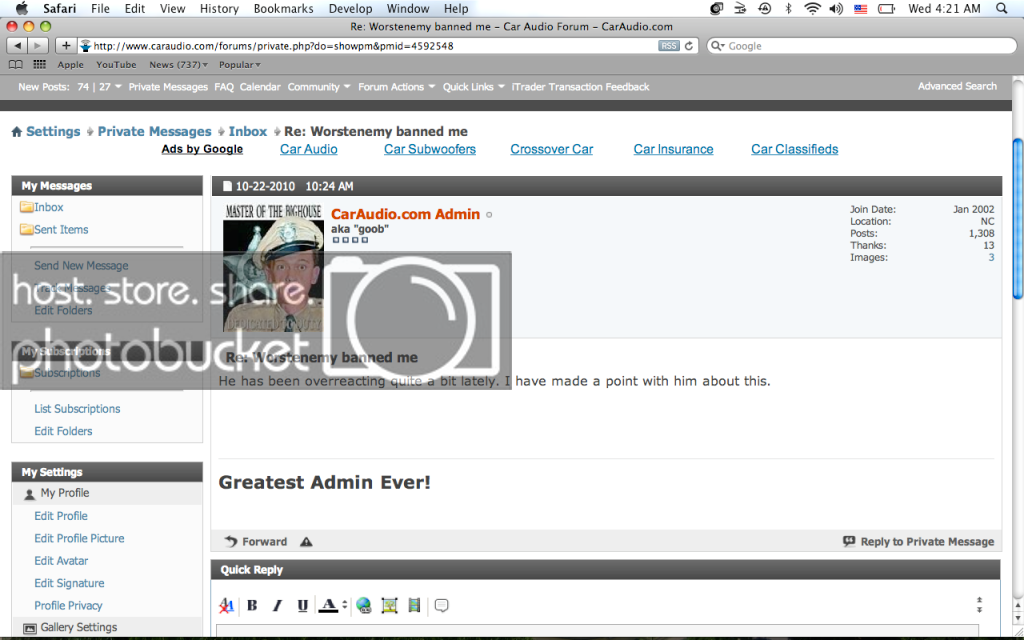This screenshot has width=1024, height=640.
Task: Open the Forum Actions dropdown
Action: click(396, 87)
